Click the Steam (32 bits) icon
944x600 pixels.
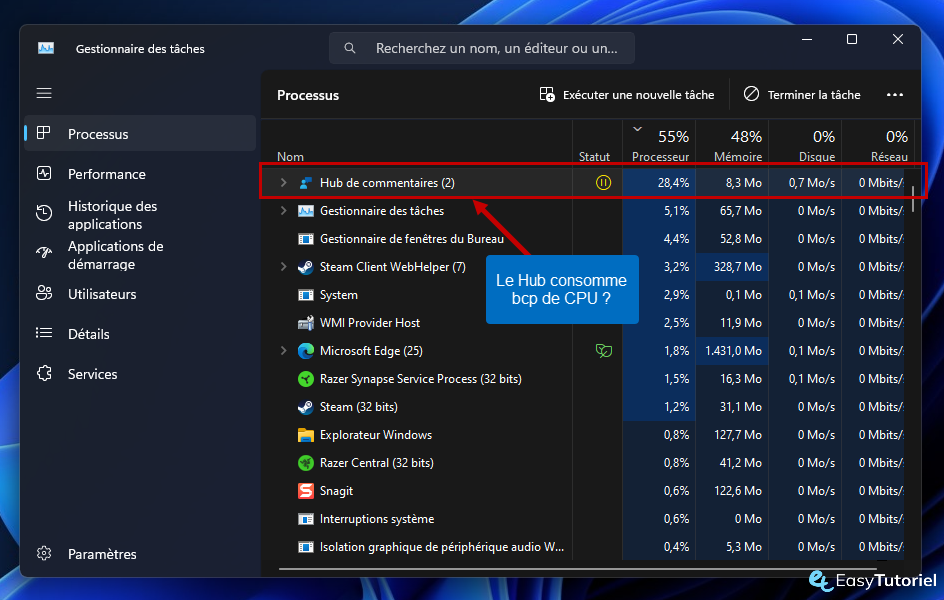(x=306, y=407)
